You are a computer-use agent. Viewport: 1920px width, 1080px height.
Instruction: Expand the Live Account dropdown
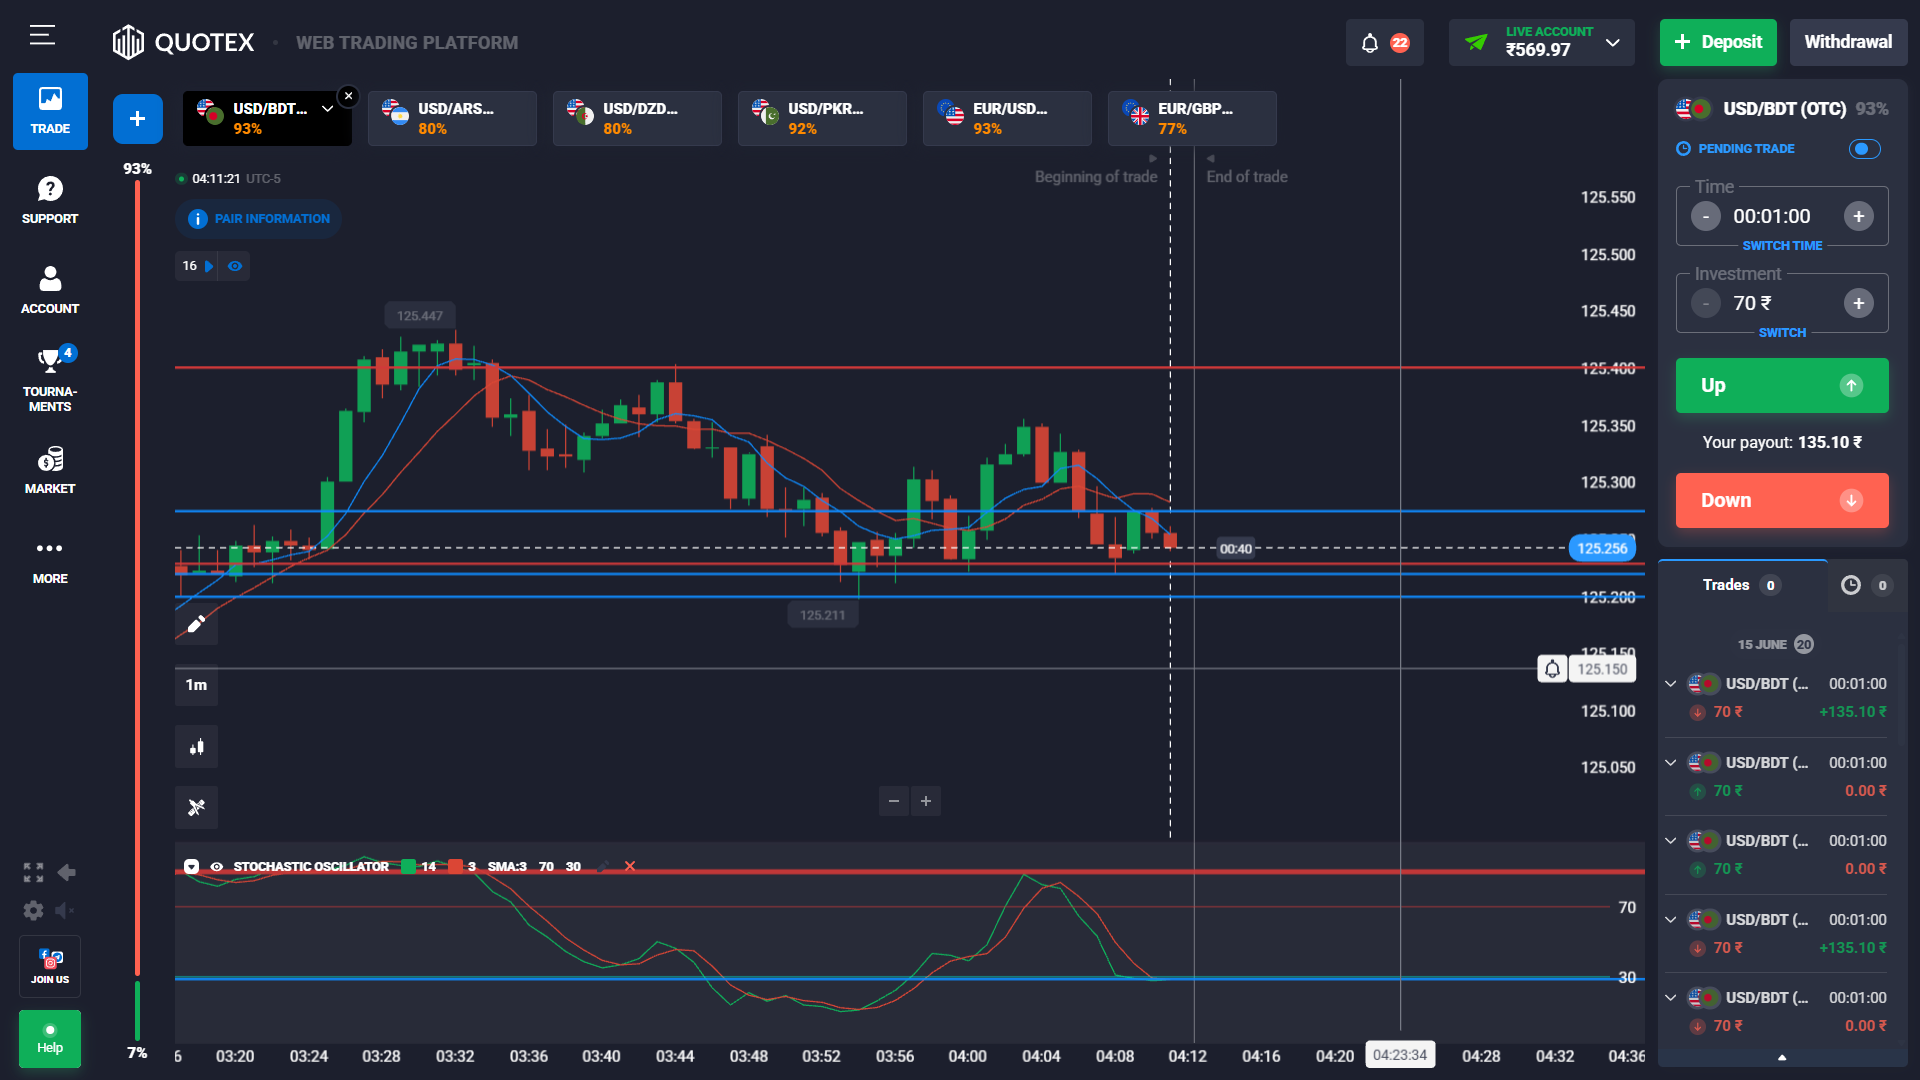1612,43
